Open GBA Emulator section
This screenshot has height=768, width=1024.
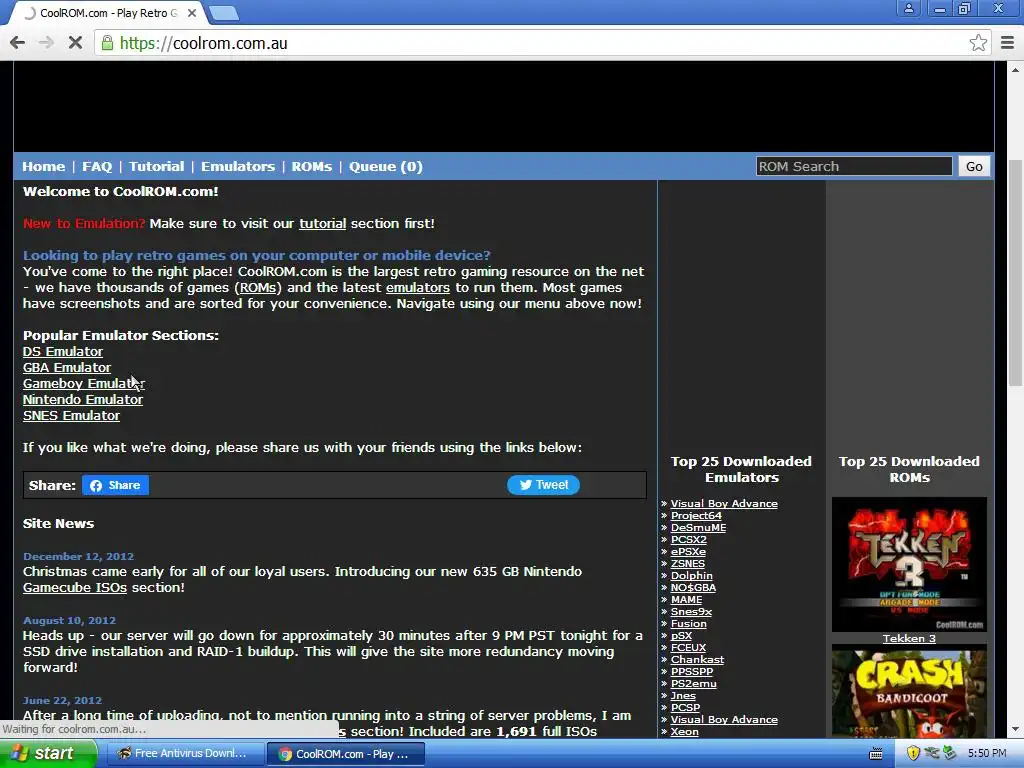[x=67, y=368]
